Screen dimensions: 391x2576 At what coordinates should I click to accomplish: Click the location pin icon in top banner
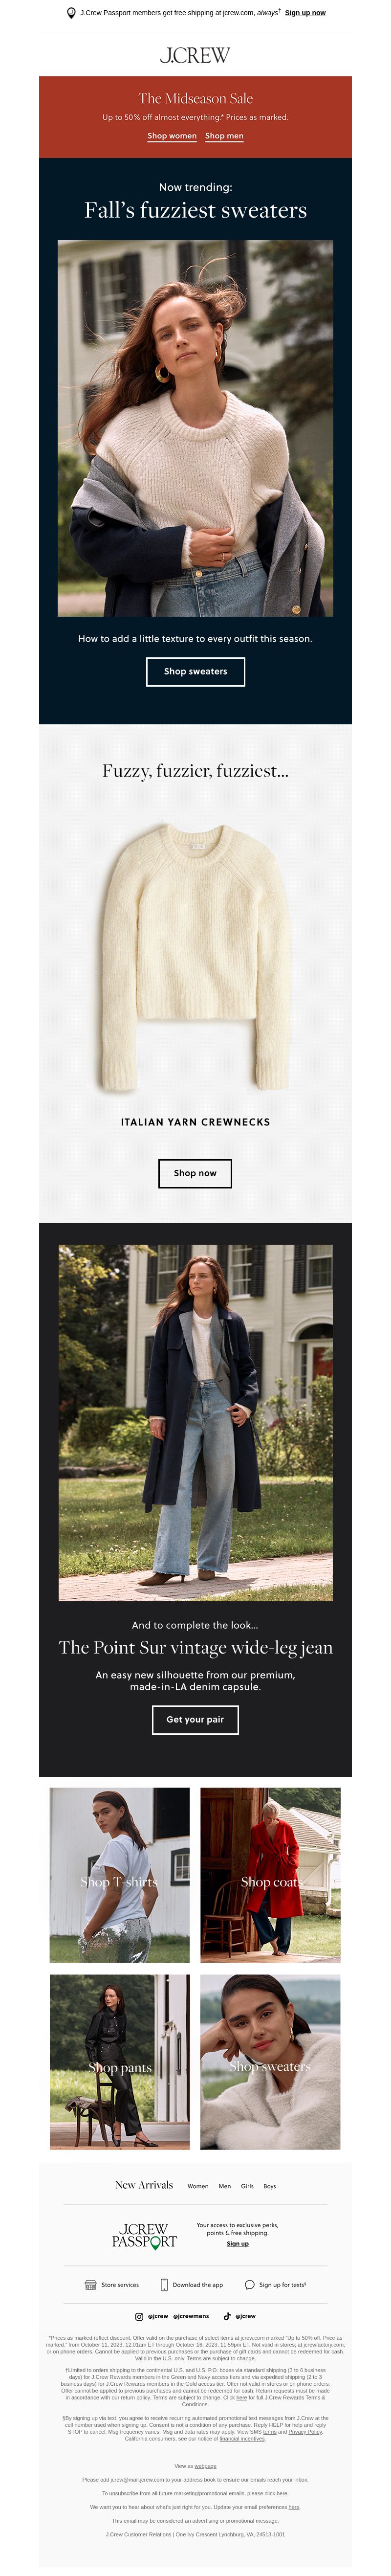point(71,13)
